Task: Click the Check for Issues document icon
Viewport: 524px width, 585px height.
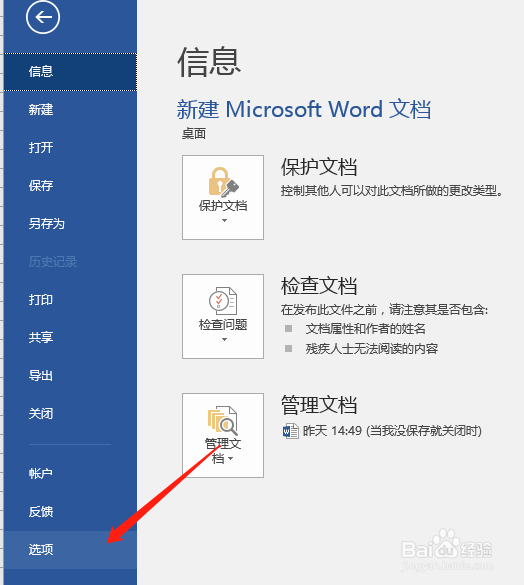Action: (222, 301)
